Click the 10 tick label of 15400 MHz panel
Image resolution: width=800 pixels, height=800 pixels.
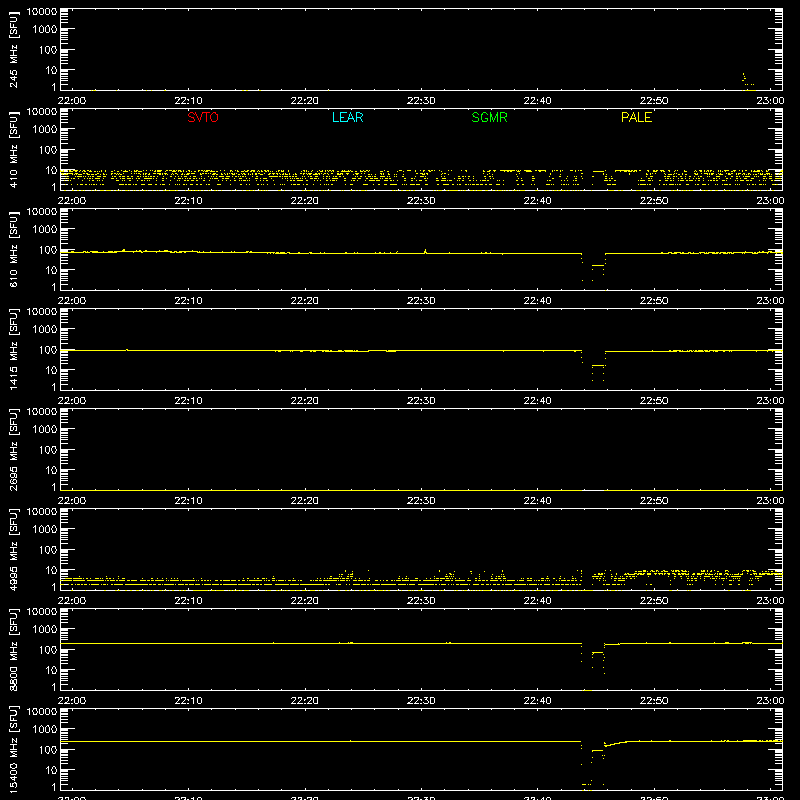point(51,770)
